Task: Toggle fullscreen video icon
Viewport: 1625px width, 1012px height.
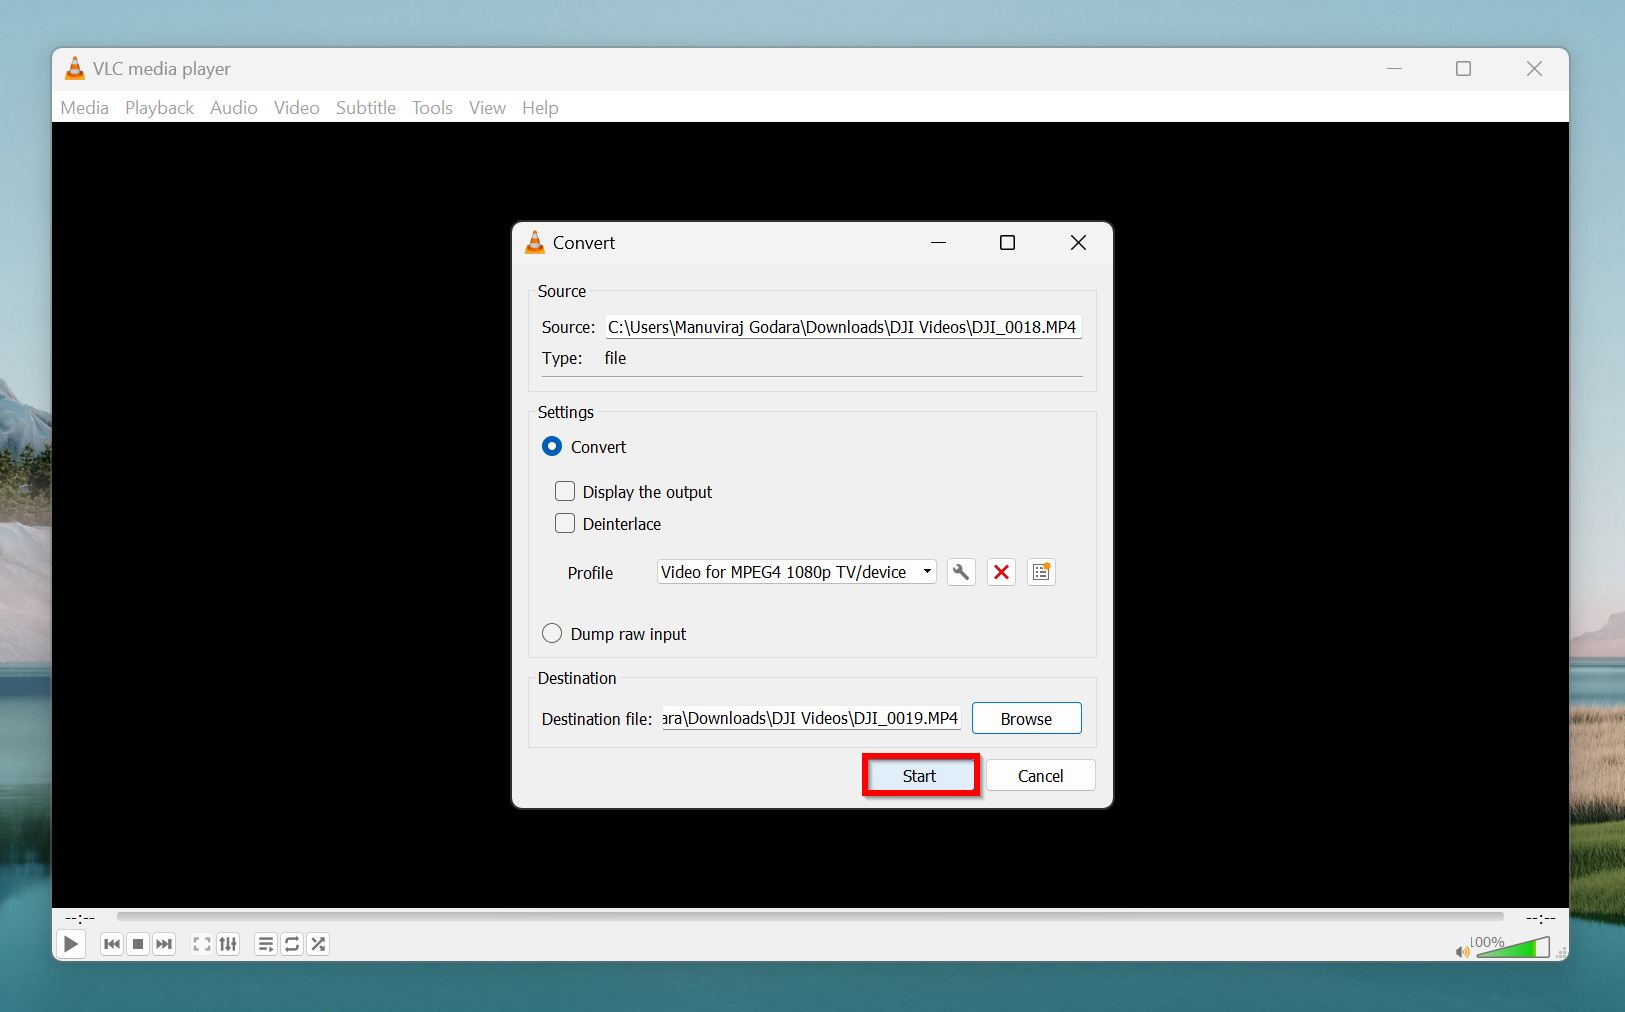Action: (202, 944)
